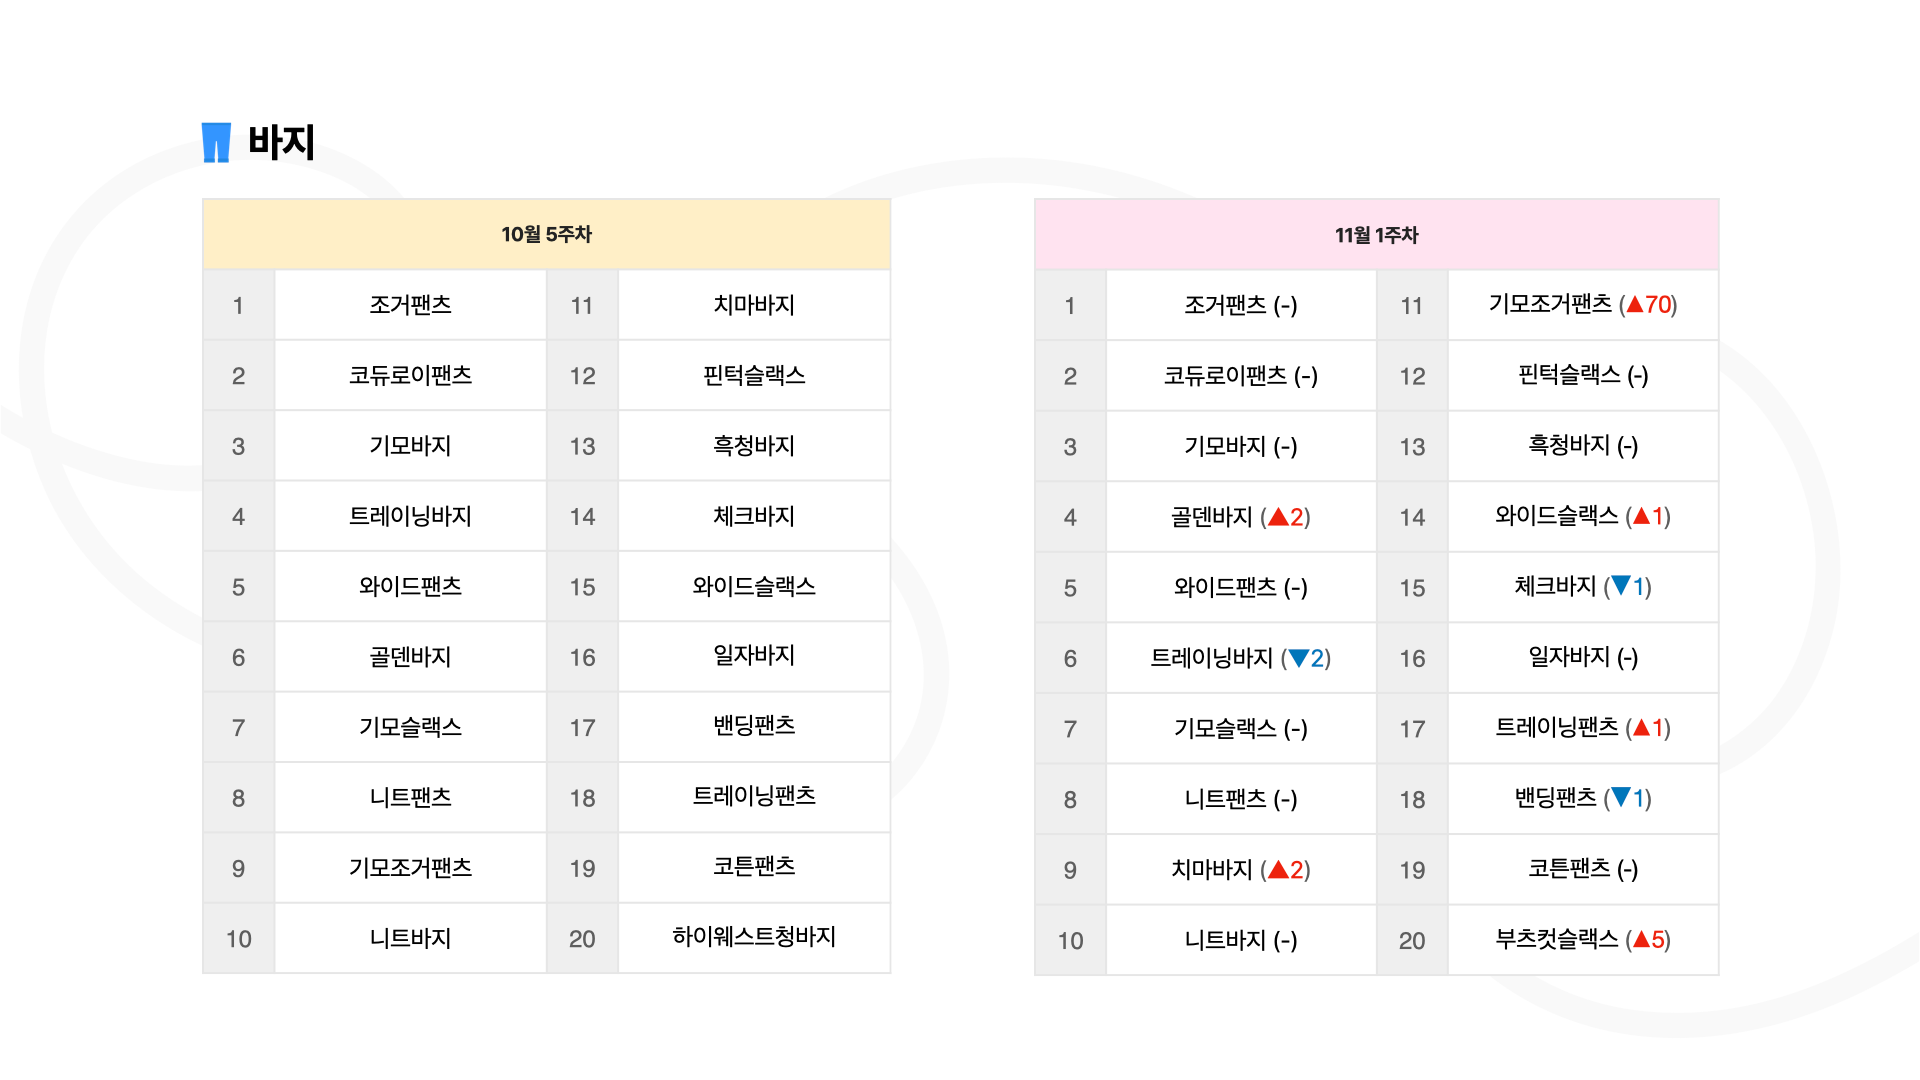The image size is (1920, 1080).
Task: Click the rank 10 cell in the November table
Action: [x=1070, y=940]
